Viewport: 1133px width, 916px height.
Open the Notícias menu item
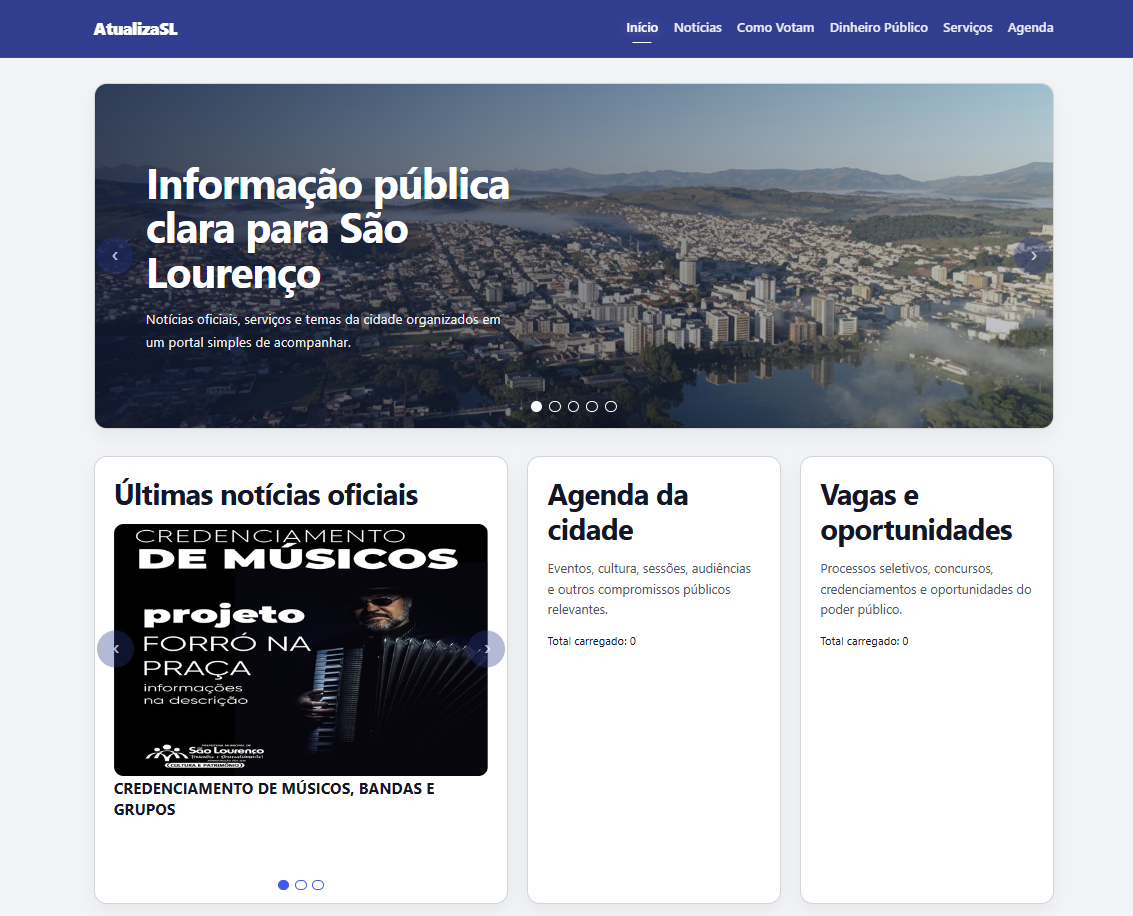697,27
